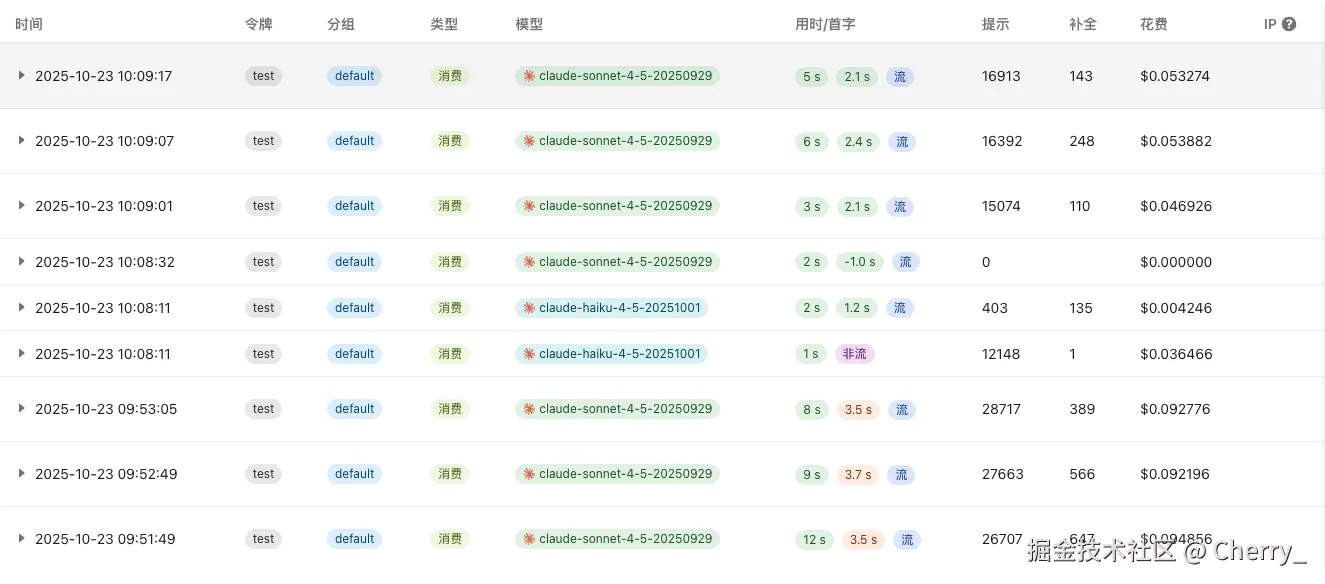1325x584 pixels.
Task: Click the help icon beside the IP column header
Action: coord(1288,23)
